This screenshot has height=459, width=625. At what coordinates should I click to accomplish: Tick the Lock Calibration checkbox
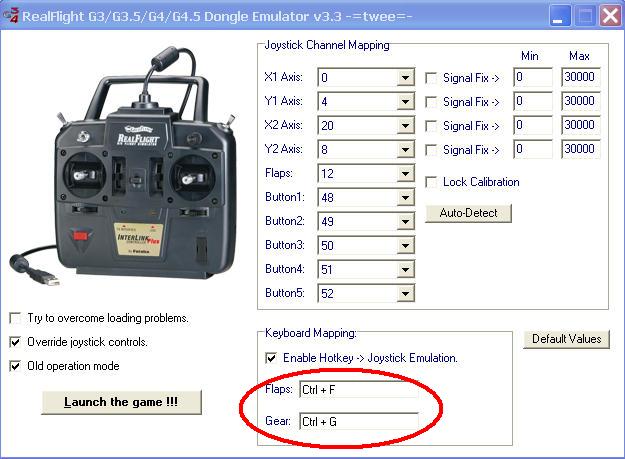[431, 182]
